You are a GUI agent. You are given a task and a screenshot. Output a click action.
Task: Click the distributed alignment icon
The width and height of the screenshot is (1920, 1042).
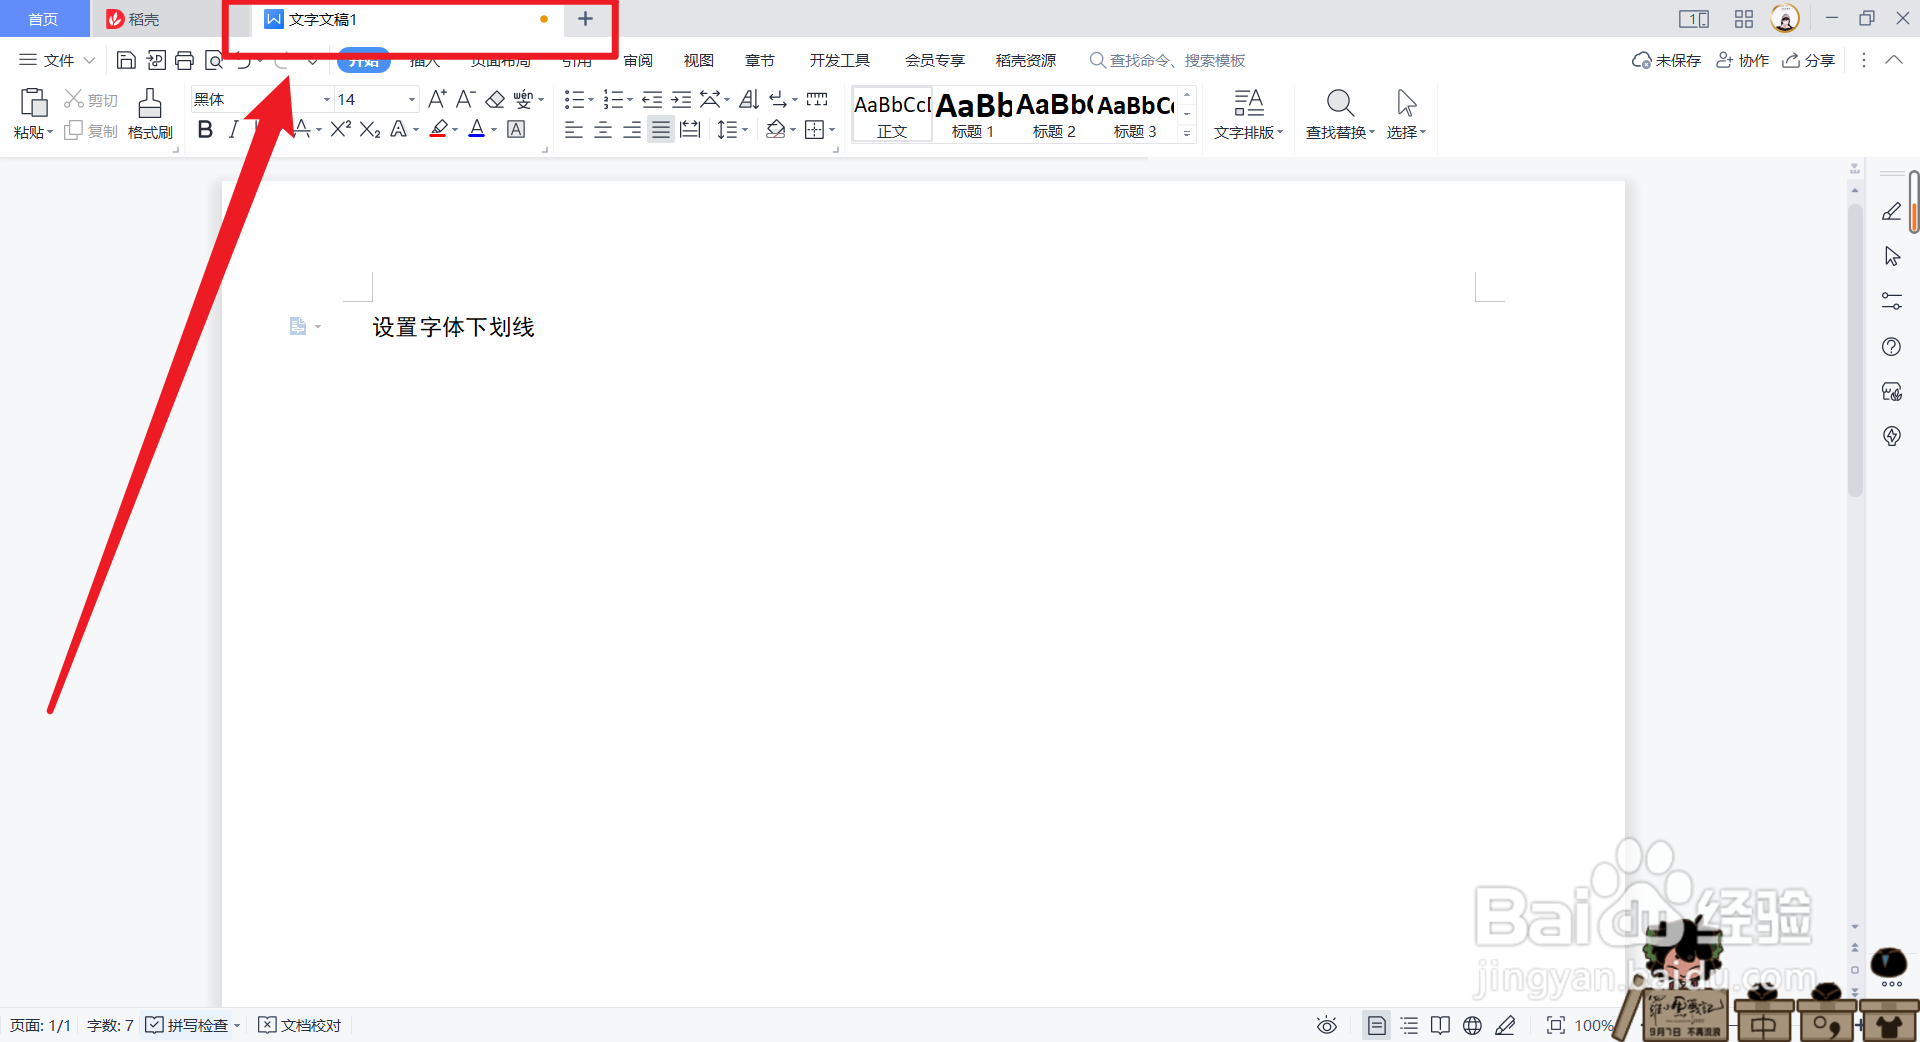(690, 129)
